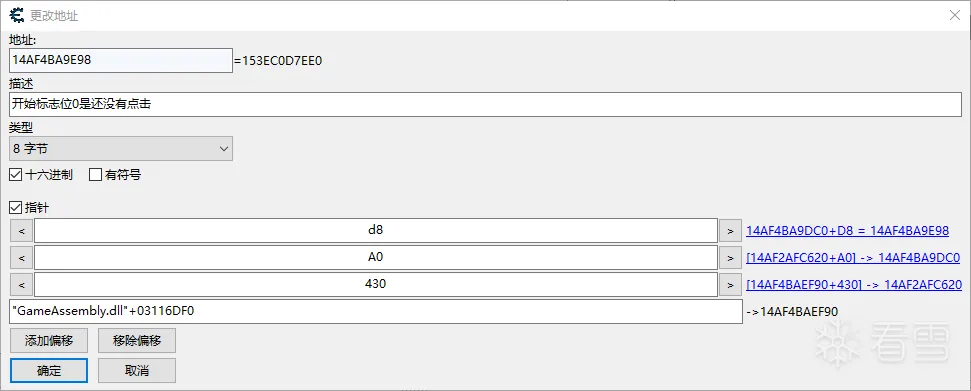Increase the A0 offset with right arrow
Screen dimensions: 971x391
(x=730, y=257)
